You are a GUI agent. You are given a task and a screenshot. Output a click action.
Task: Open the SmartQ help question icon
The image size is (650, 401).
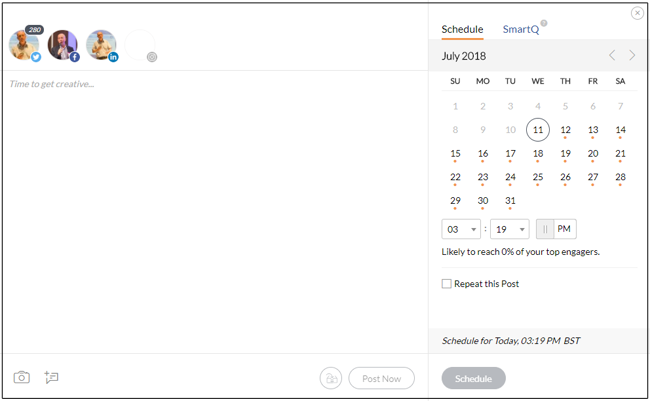click(x=544, y=23)
